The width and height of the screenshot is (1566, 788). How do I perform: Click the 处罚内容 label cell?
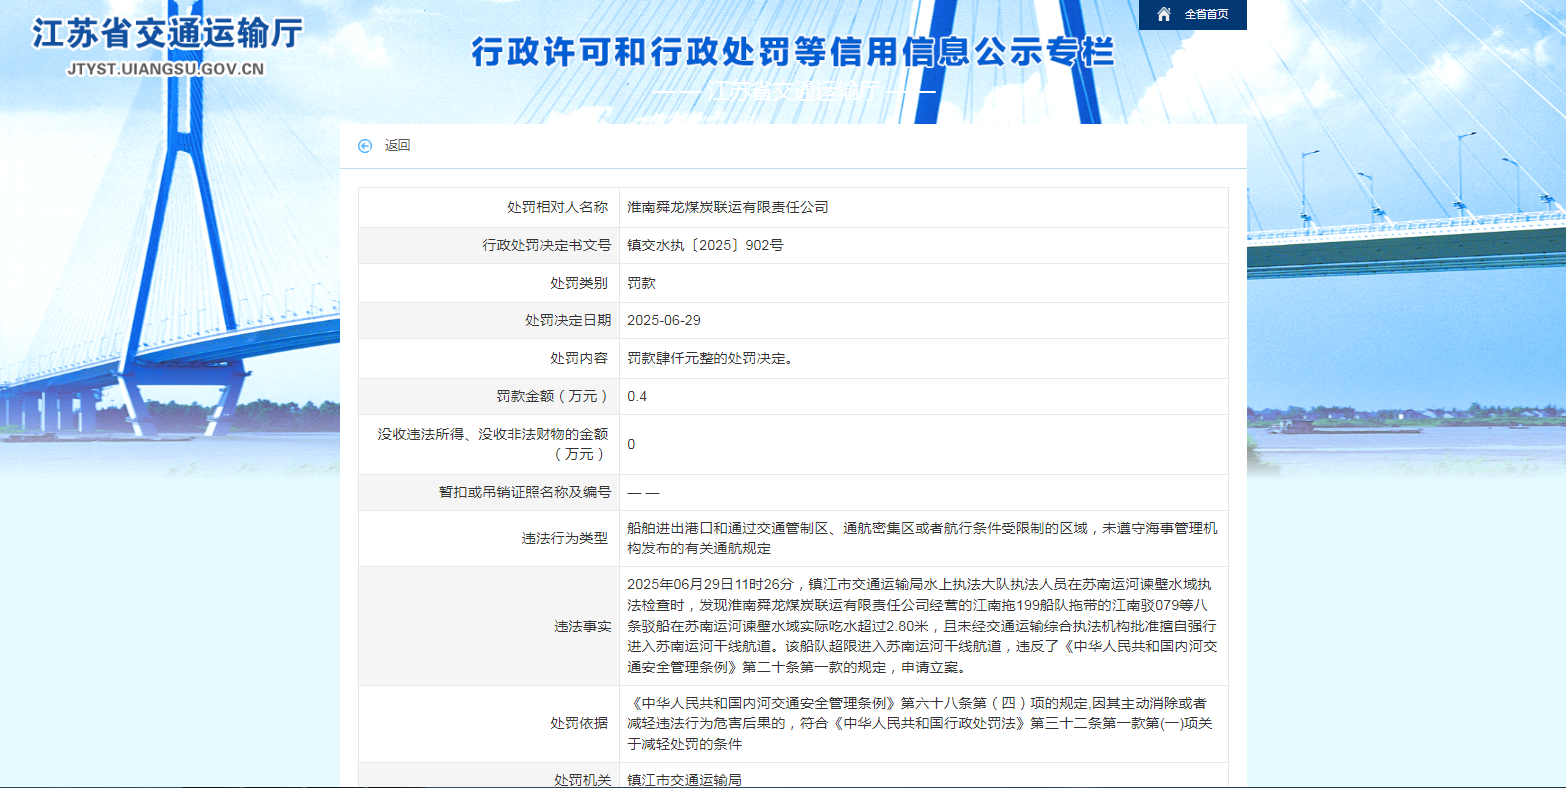(489, 358)
